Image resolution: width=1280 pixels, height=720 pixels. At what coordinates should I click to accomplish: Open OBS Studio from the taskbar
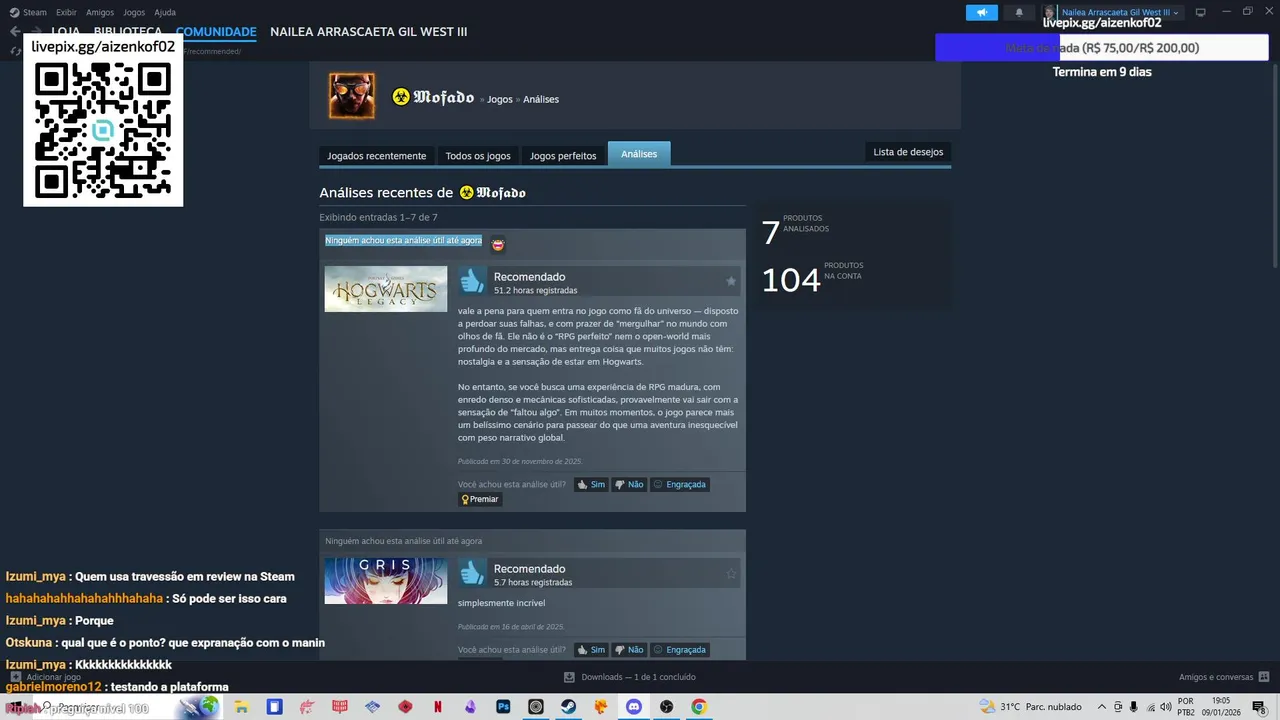[x=666, y=707]
